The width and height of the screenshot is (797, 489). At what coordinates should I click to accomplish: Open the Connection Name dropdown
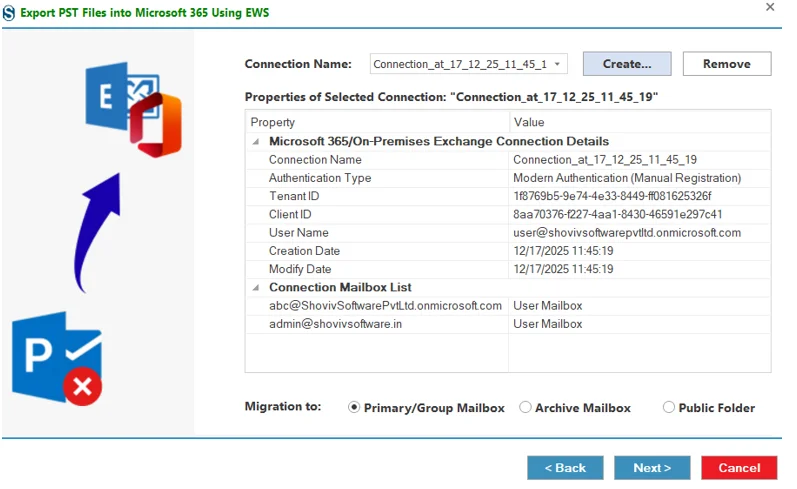558,64
